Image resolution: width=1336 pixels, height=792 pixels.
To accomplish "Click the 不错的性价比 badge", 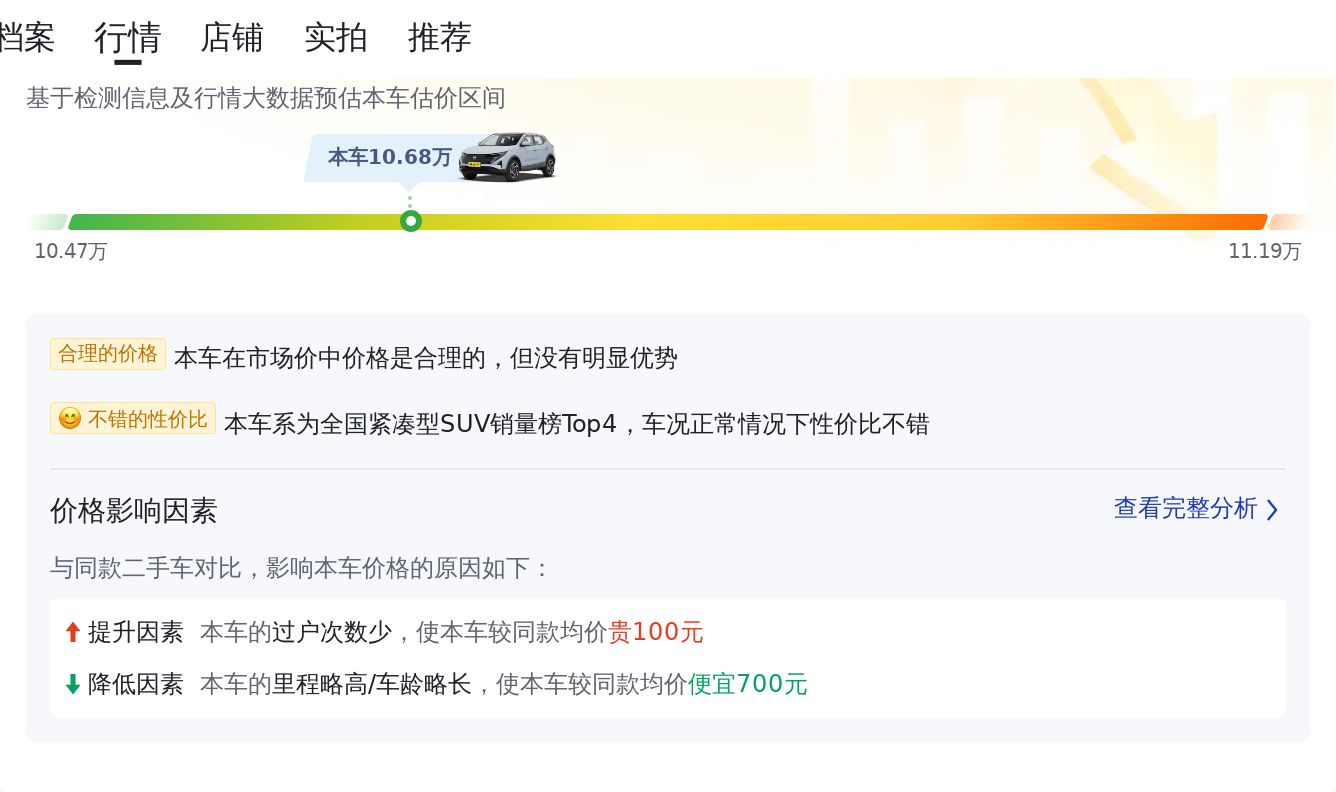I will click(x=133, y=419).
